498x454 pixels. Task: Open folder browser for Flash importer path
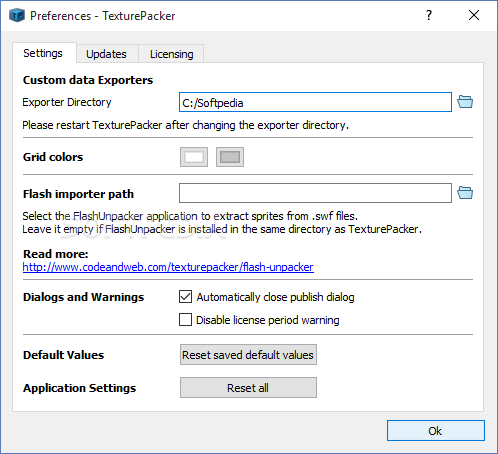click(465, 193)
